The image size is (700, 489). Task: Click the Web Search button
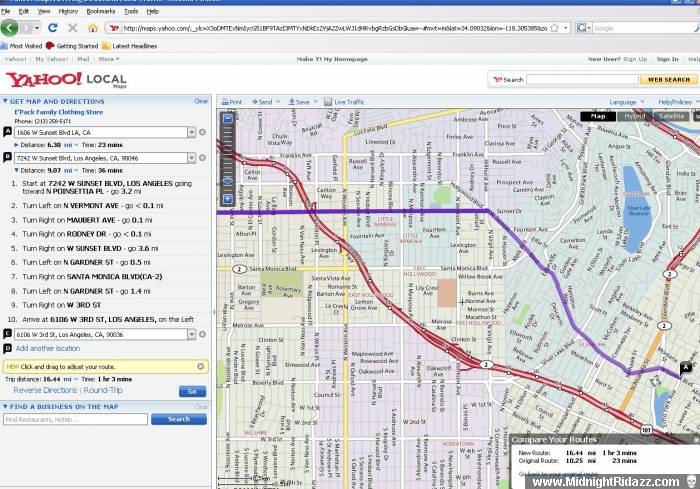click(669, 79)
